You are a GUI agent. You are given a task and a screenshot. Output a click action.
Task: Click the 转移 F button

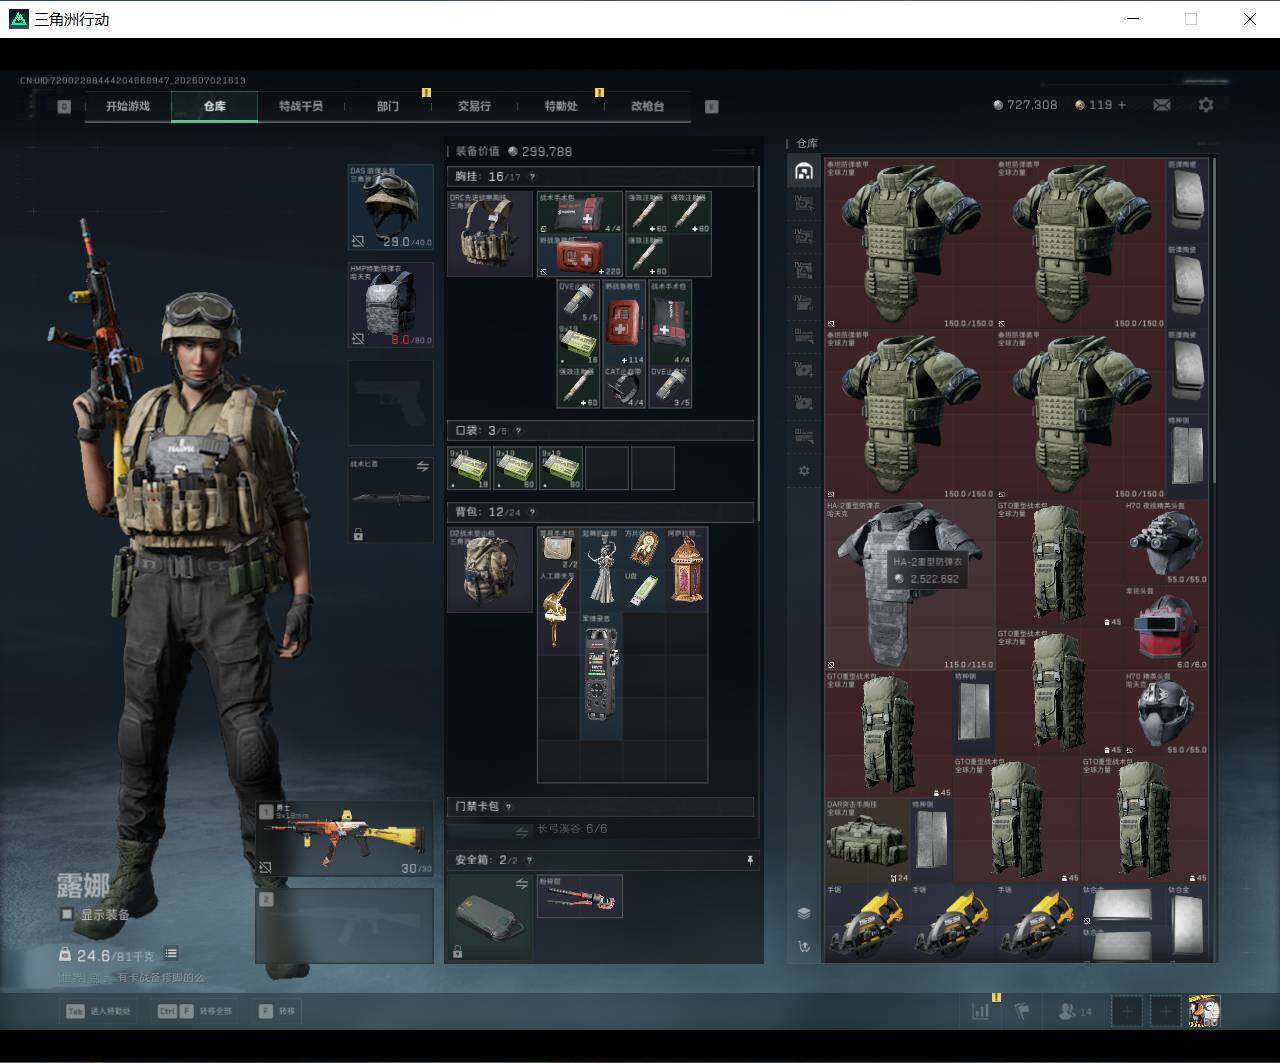click(277, 1011)
